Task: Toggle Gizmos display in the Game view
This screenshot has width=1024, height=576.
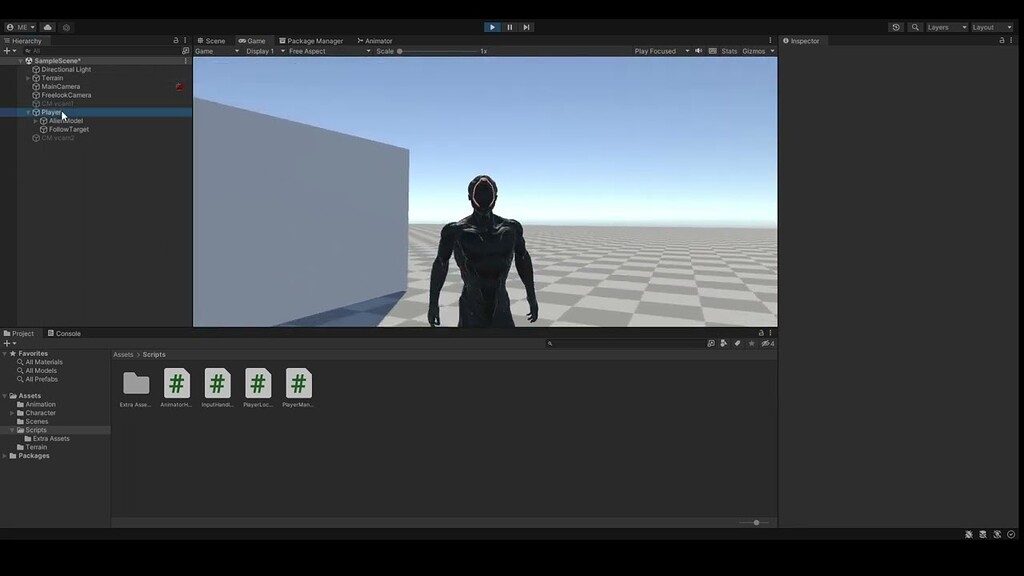Action: tap(752, 50)
